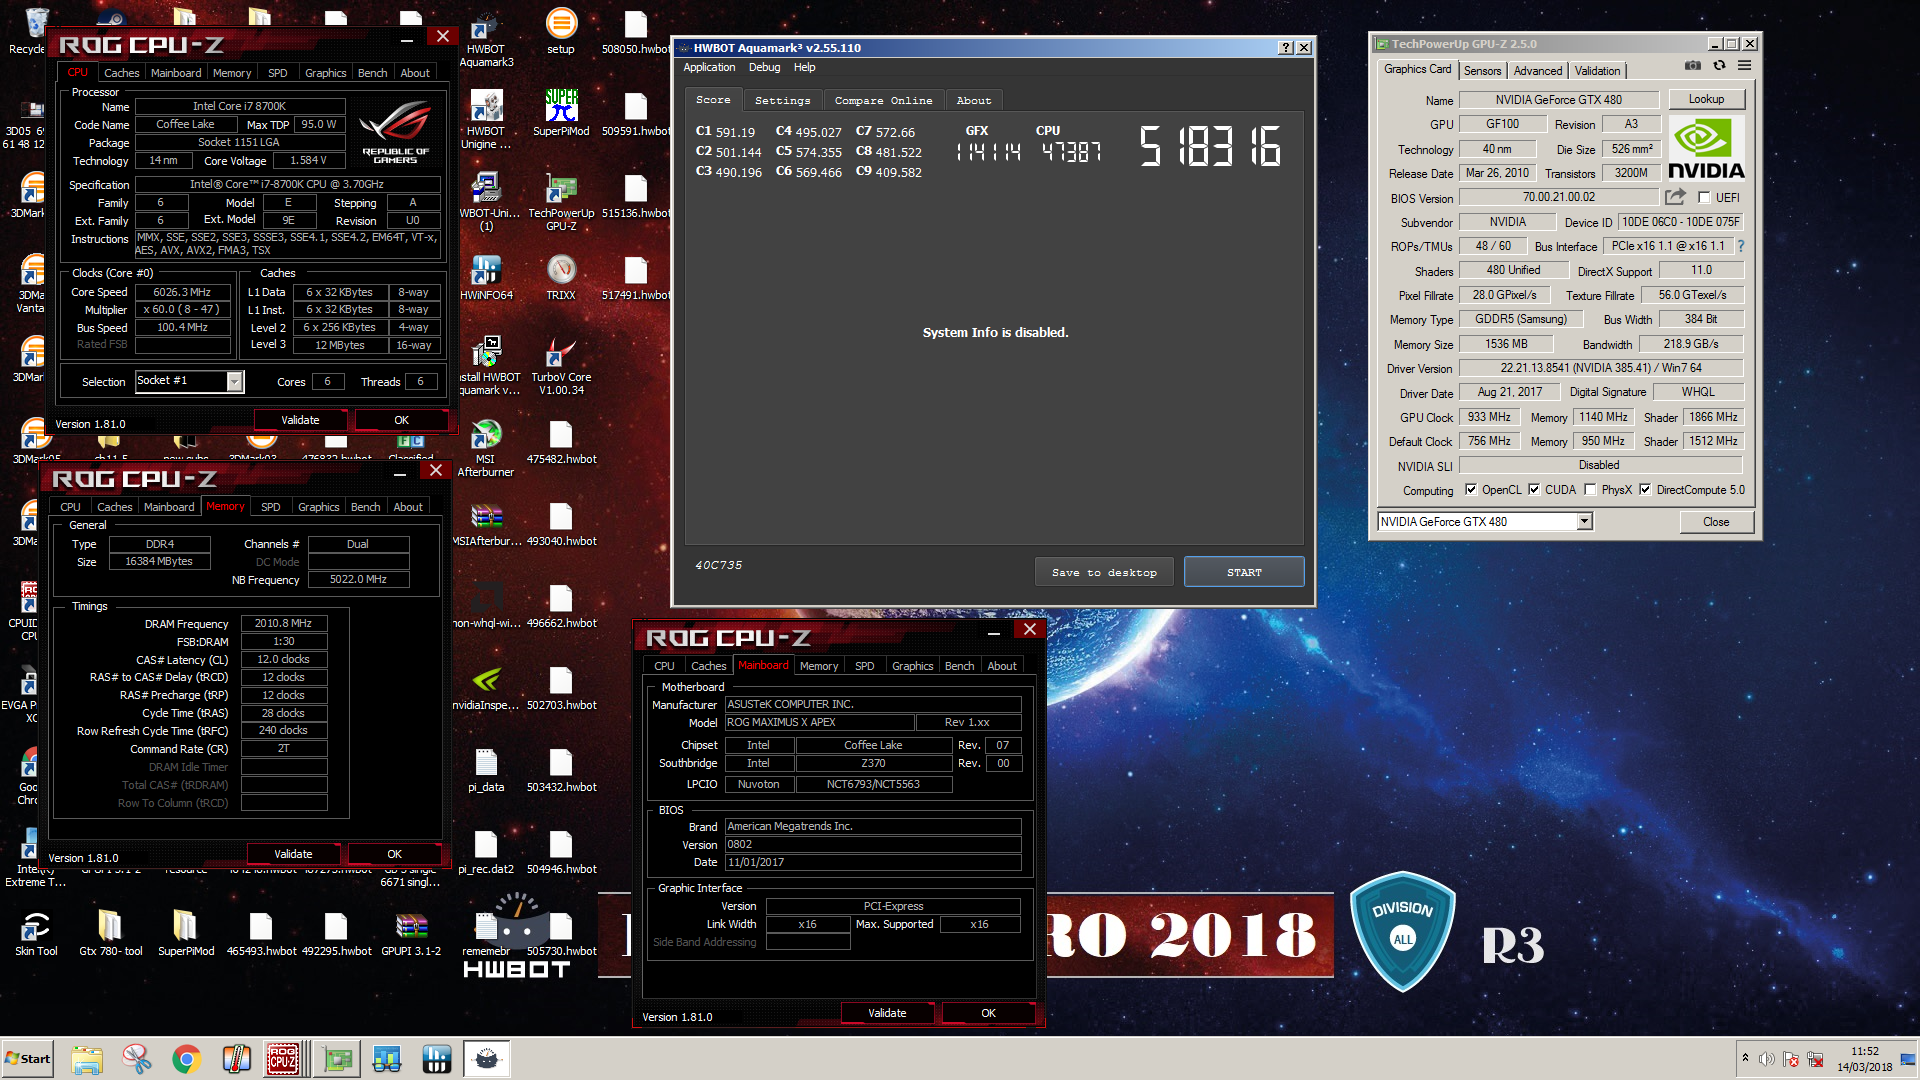The height and width of the screenshot is (1080, 1920).
Task: Toggle the UEFI checkbox in GPU-Z
Action: (x=1704, y=198)
